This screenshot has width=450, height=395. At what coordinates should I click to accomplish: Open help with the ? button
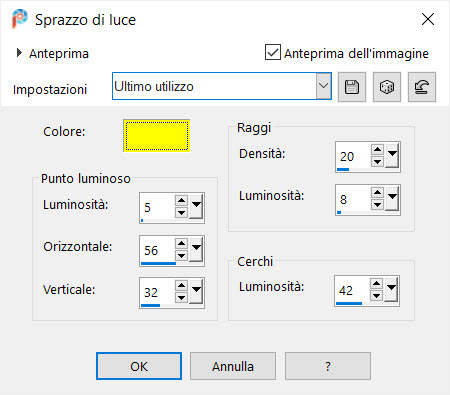coord(328,366)
